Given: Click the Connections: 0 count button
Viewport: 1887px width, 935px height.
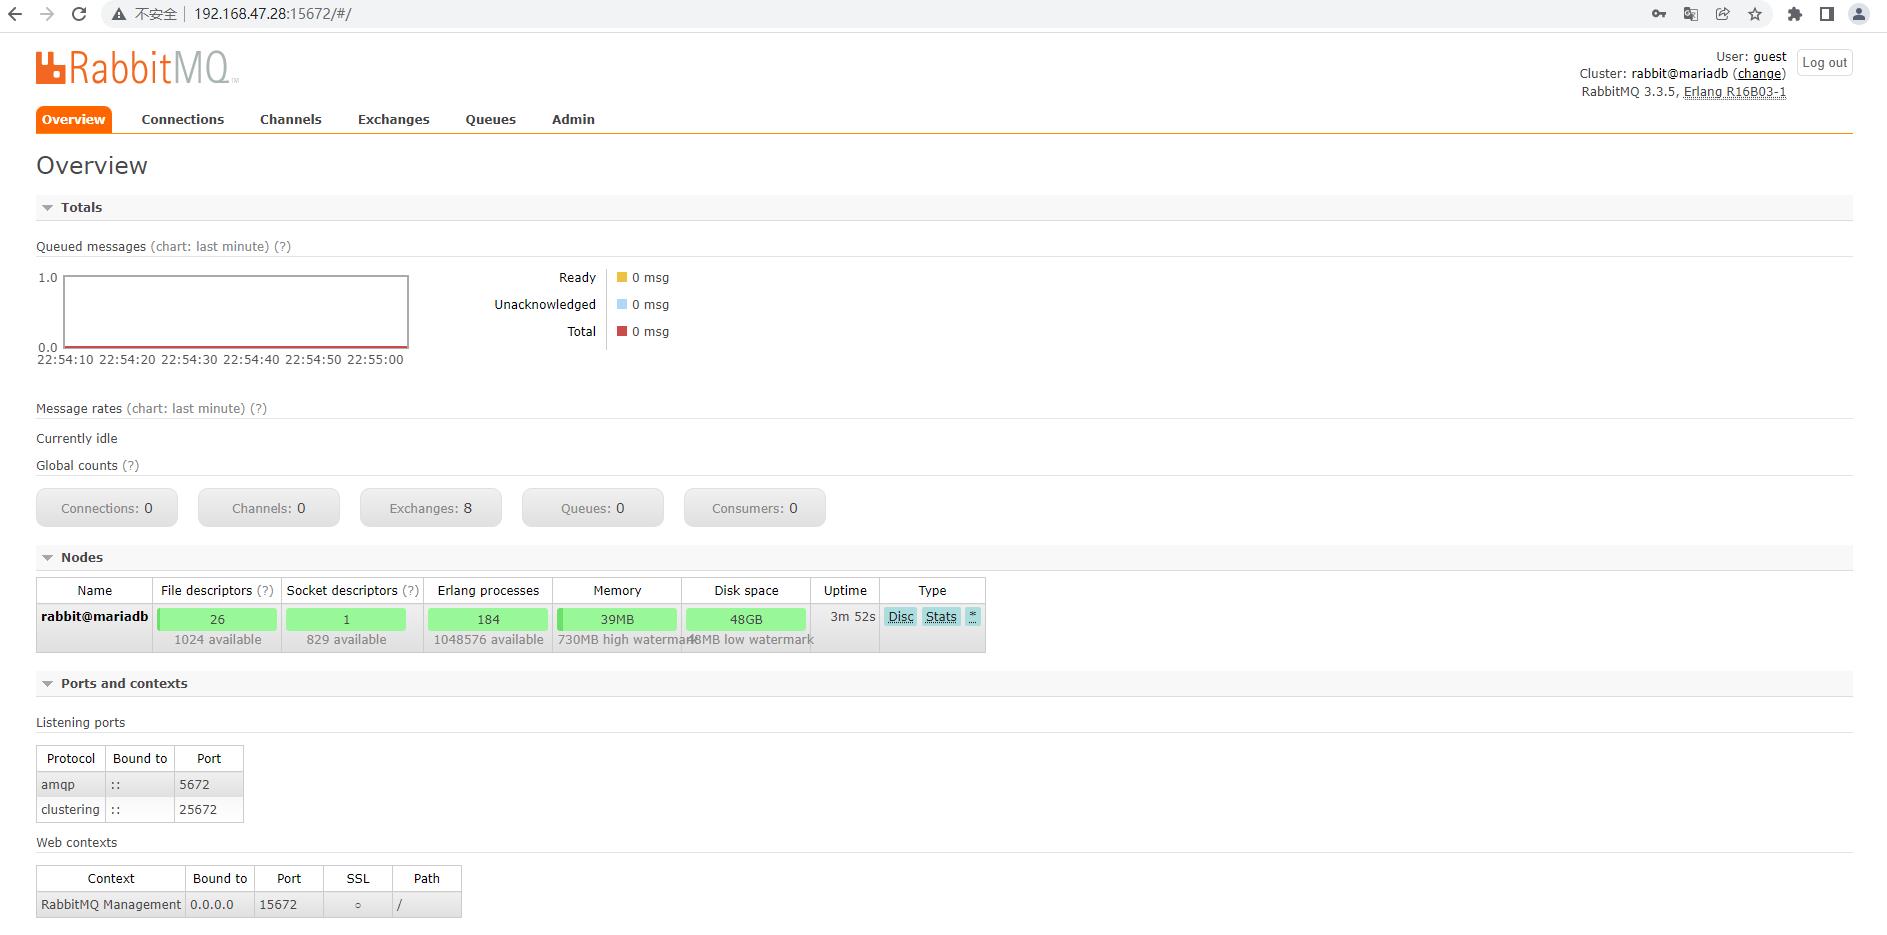Looking at the screenshot, I should pos(107,508).
